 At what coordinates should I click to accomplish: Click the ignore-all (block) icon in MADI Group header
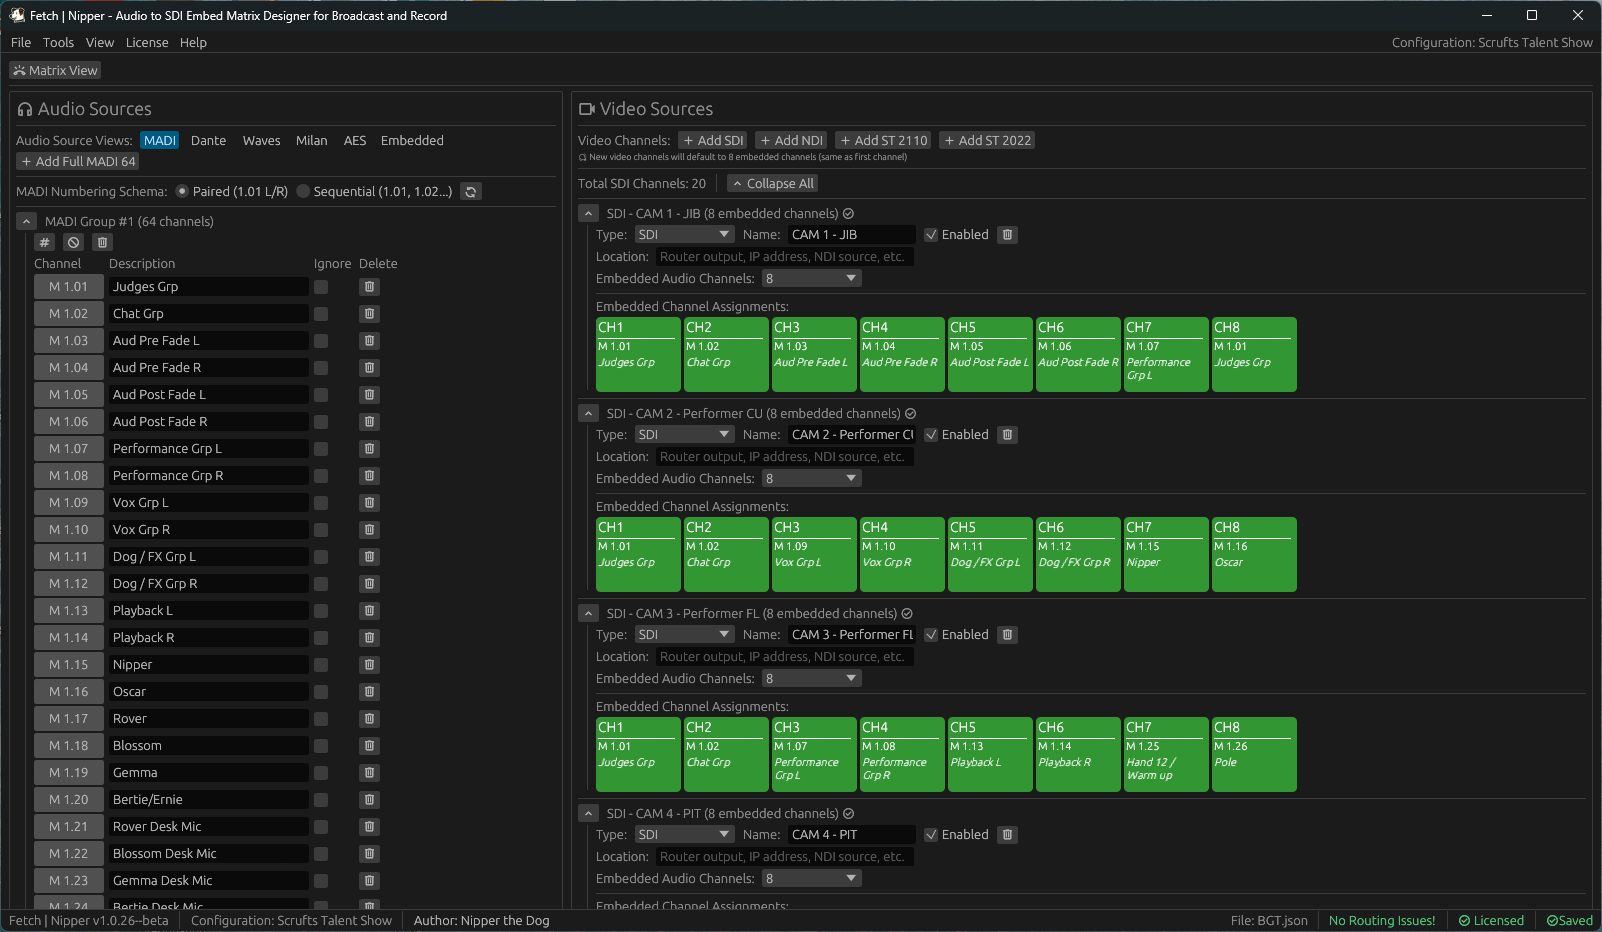[x=73, y=242]
